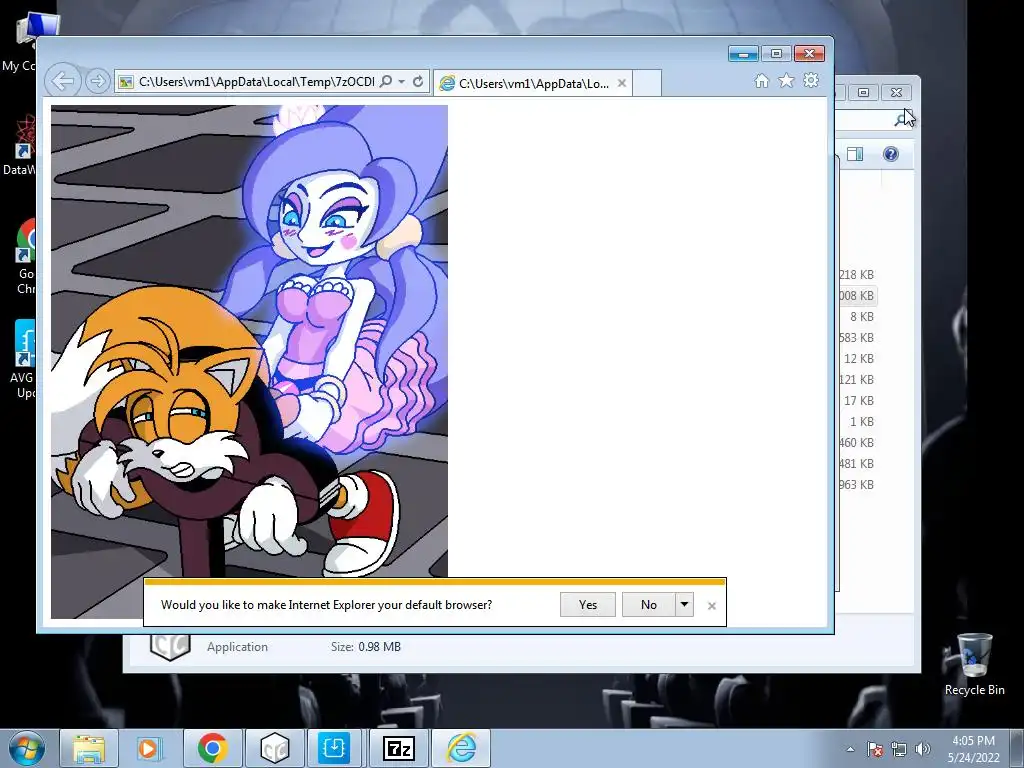Expand the dropdown arrow beside No
The width and height of the screenshot is (1024, 768).
point(684,605)
